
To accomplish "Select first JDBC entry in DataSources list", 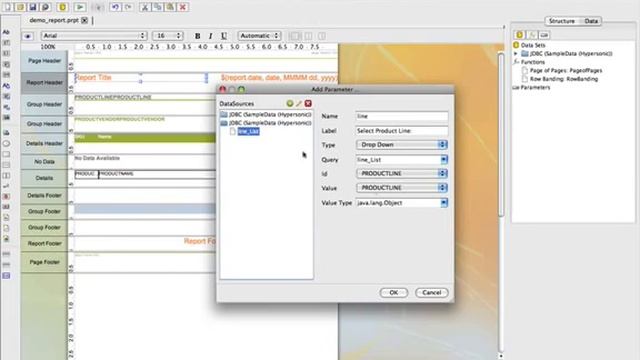I will coord(266,115).
